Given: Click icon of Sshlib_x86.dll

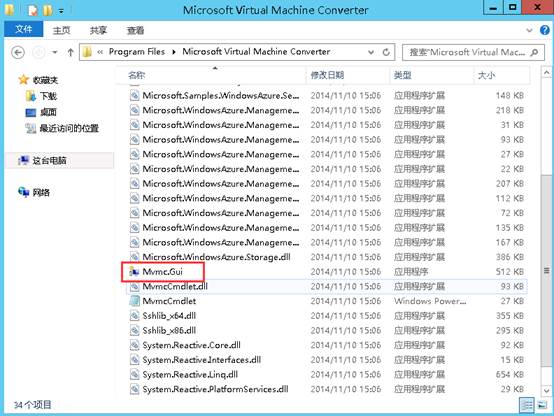Looking at the screenshot, I should pyautogui.click(x=134, y=330).
